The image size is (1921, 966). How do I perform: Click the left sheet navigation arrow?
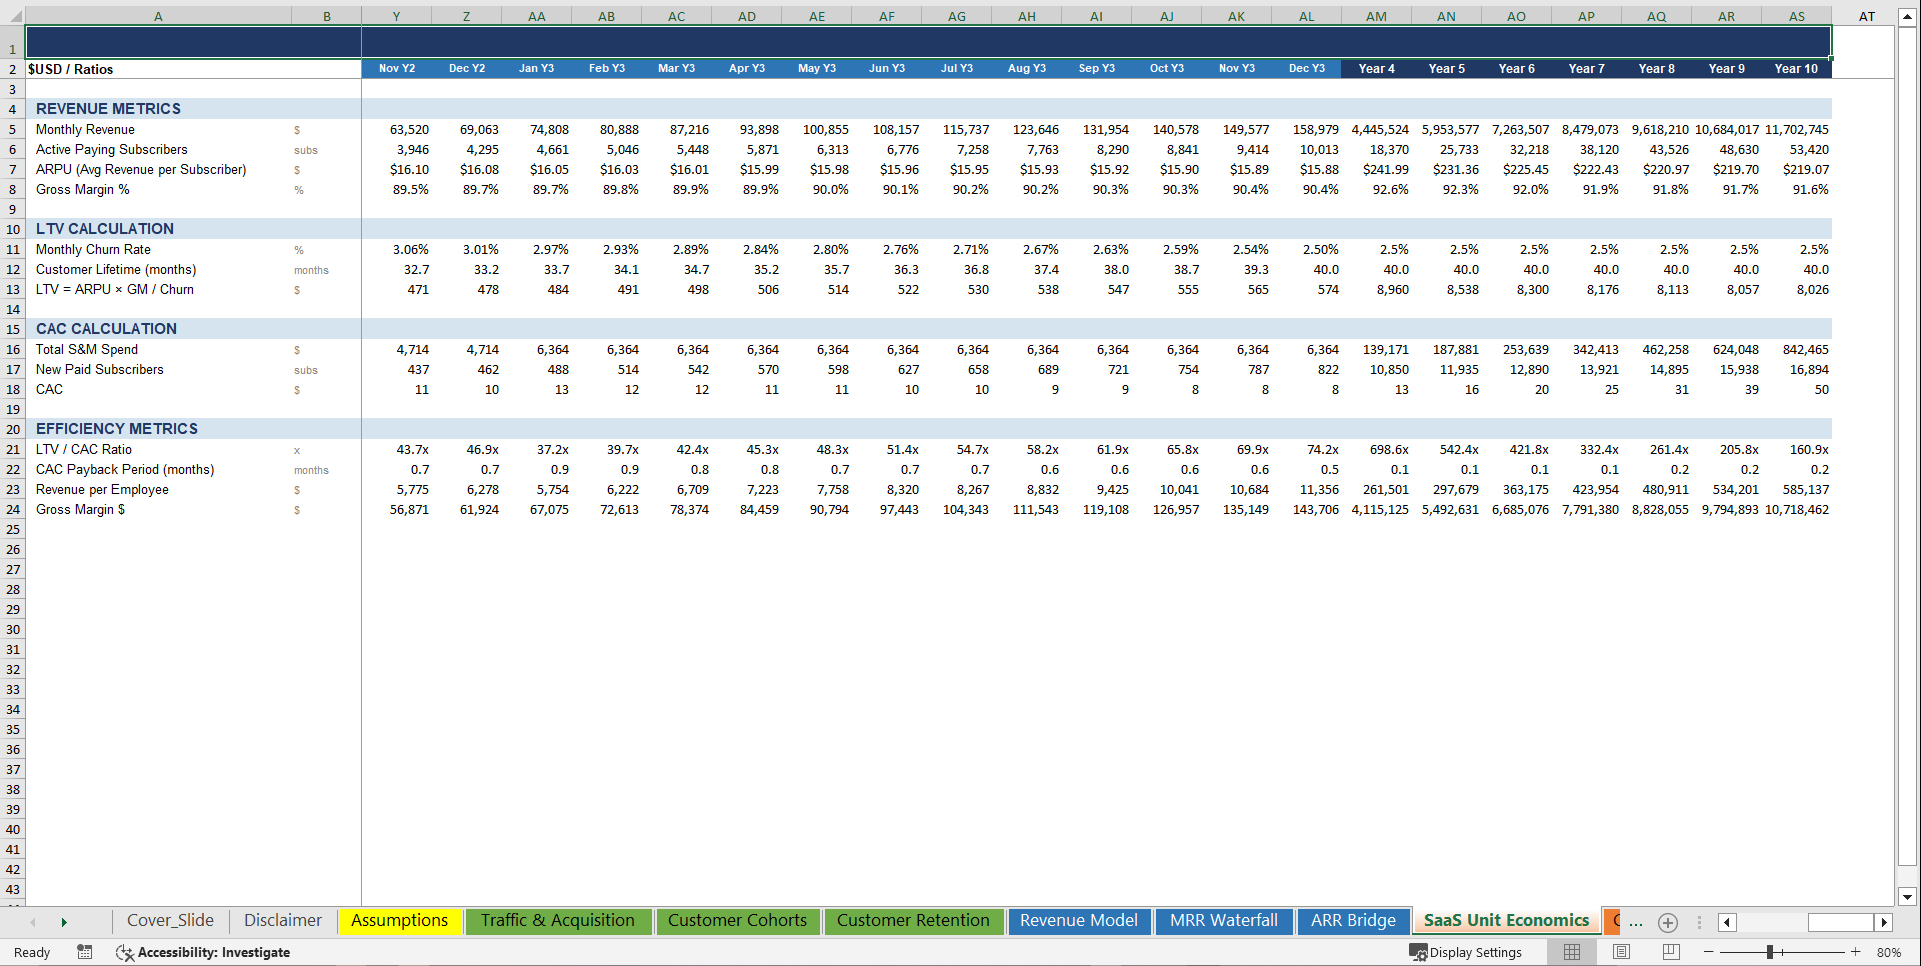[x=33, y=922]
